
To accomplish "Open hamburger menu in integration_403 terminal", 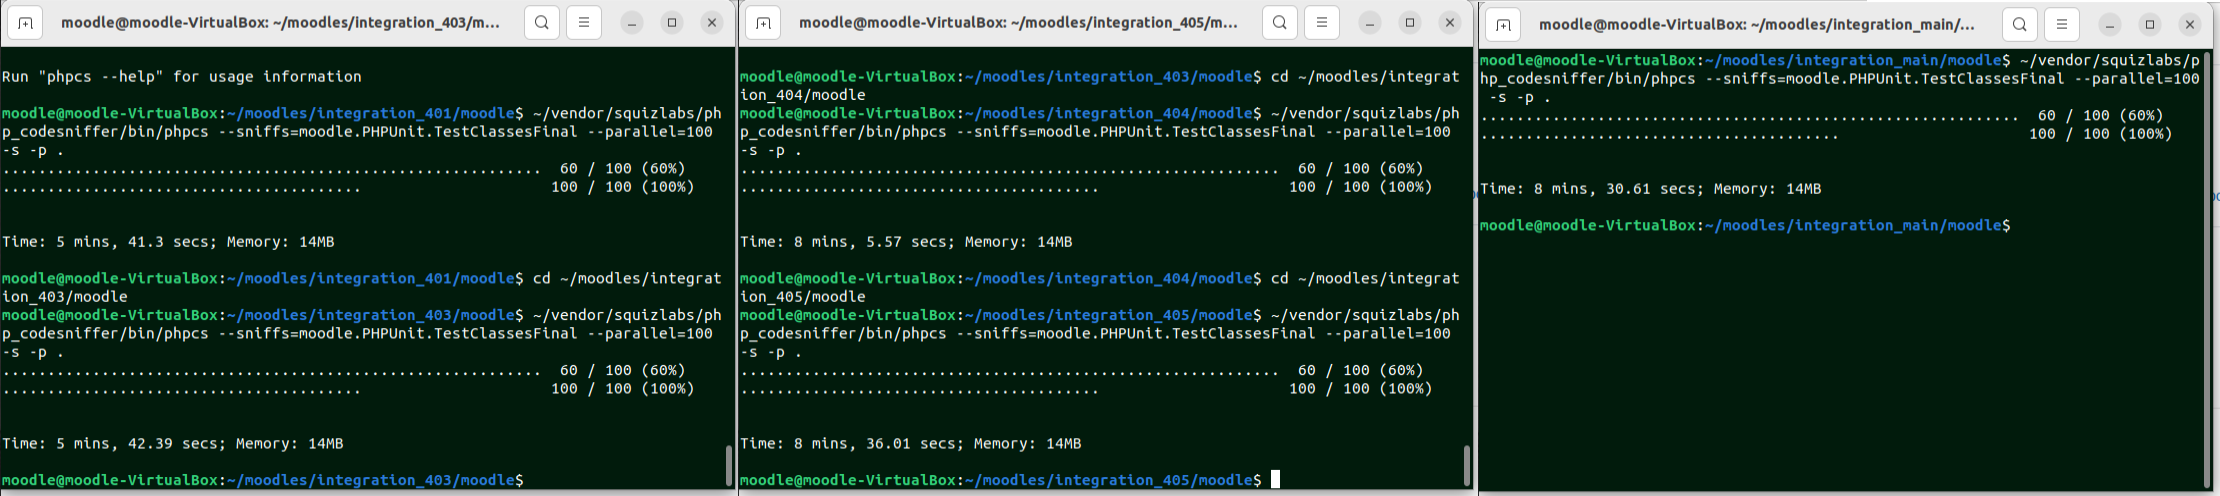I will click(x=584, y=22).
